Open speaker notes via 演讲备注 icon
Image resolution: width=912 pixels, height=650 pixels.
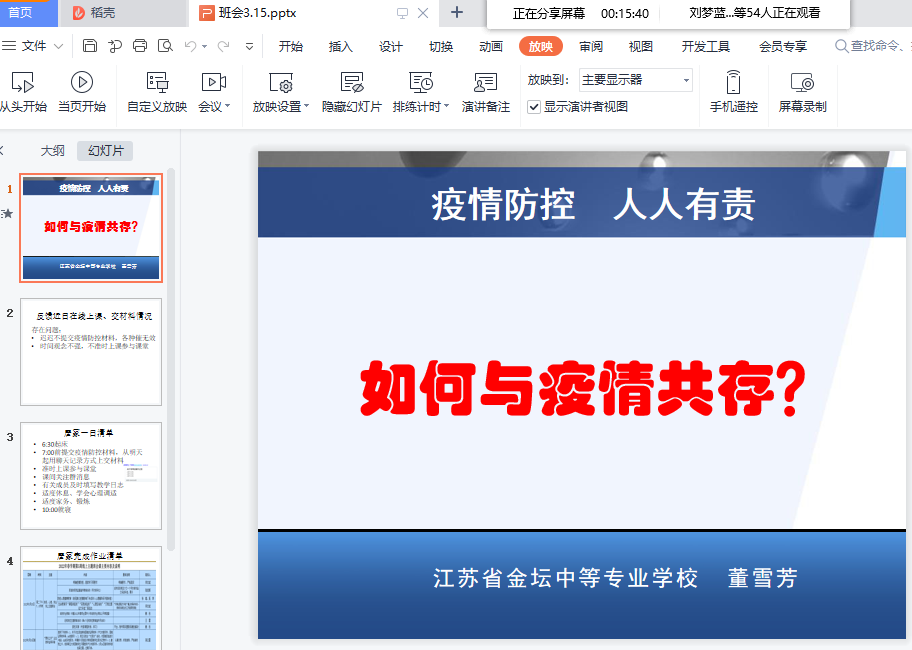pos(489,87)
